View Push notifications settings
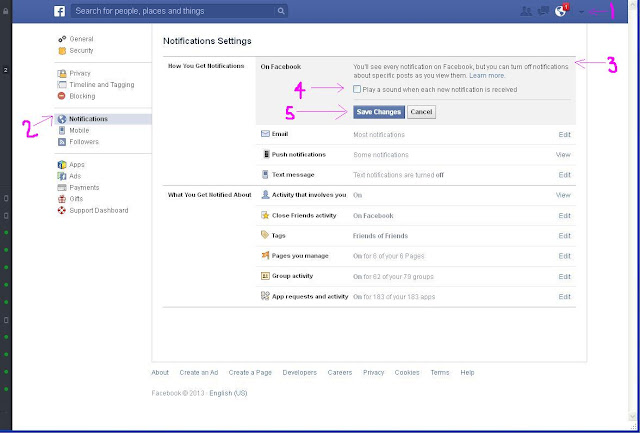Viewport: 640px width, 433px height. tap(563, 155)
